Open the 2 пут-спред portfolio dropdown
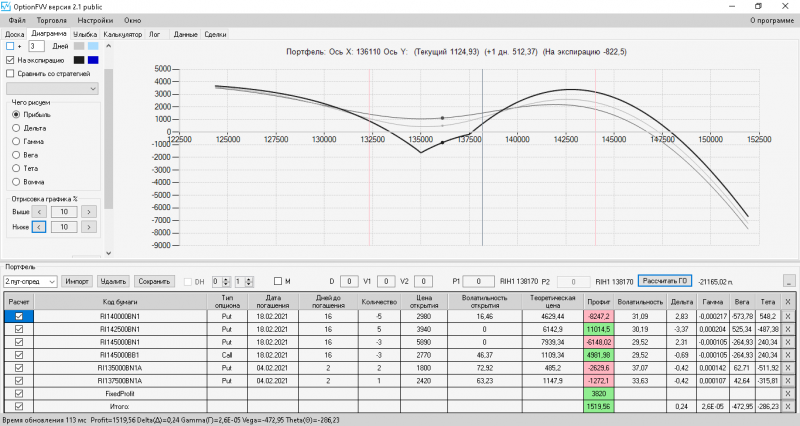Viewport: 800px width, 426px height. (x=30, y=281)
